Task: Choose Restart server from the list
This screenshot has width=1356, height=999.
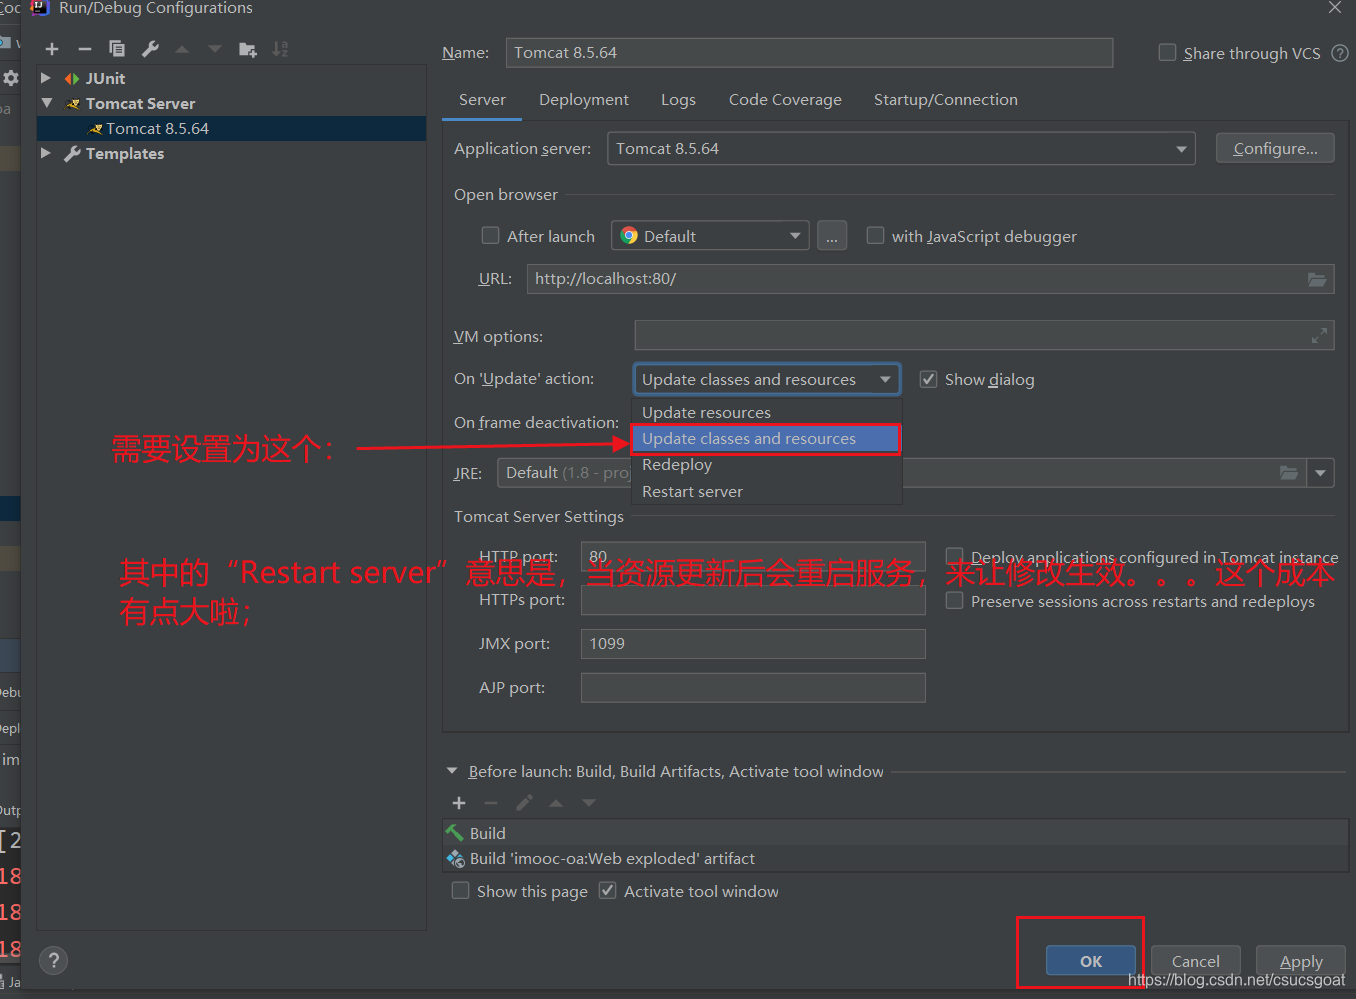Action: click(767, 492)
